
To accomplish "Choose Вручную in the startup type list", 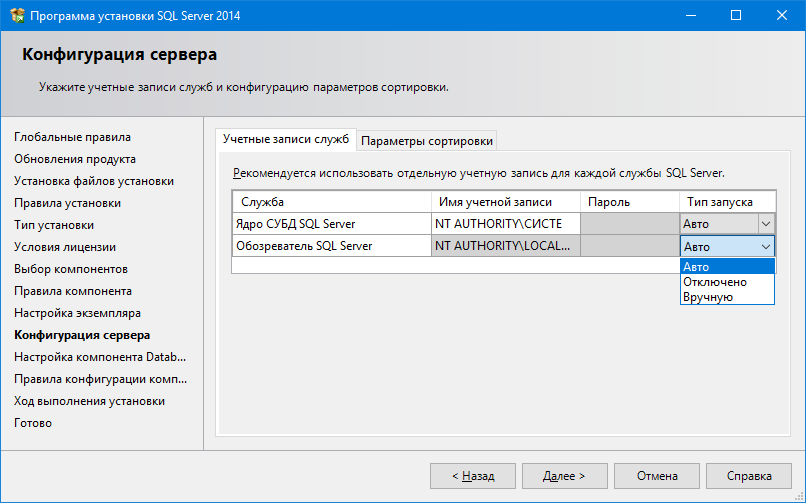I will (x=727, y=297).
